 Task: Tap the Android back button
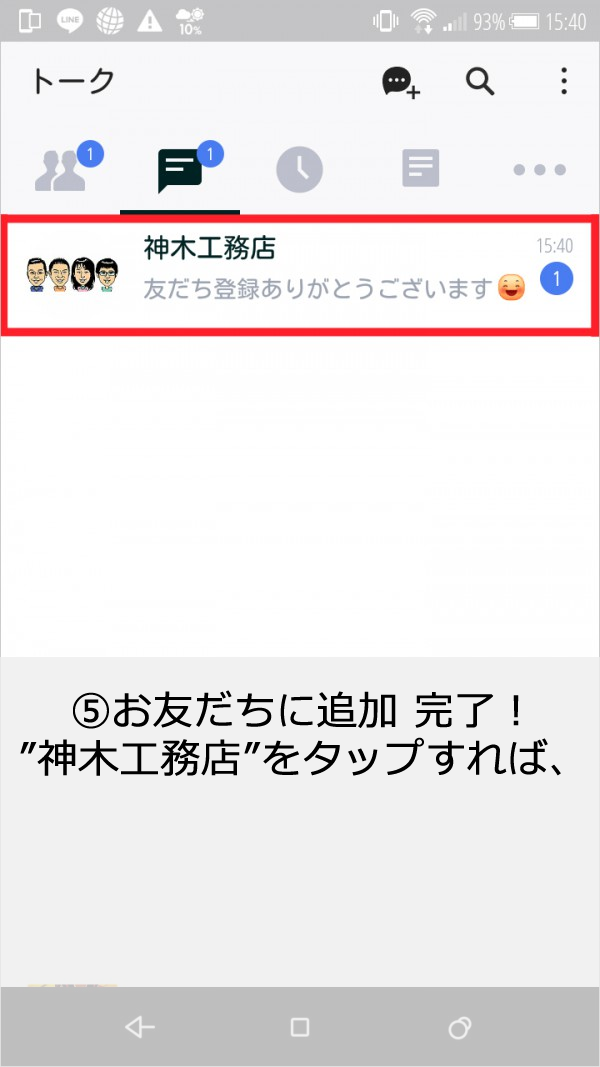[x=139, y=1027]
